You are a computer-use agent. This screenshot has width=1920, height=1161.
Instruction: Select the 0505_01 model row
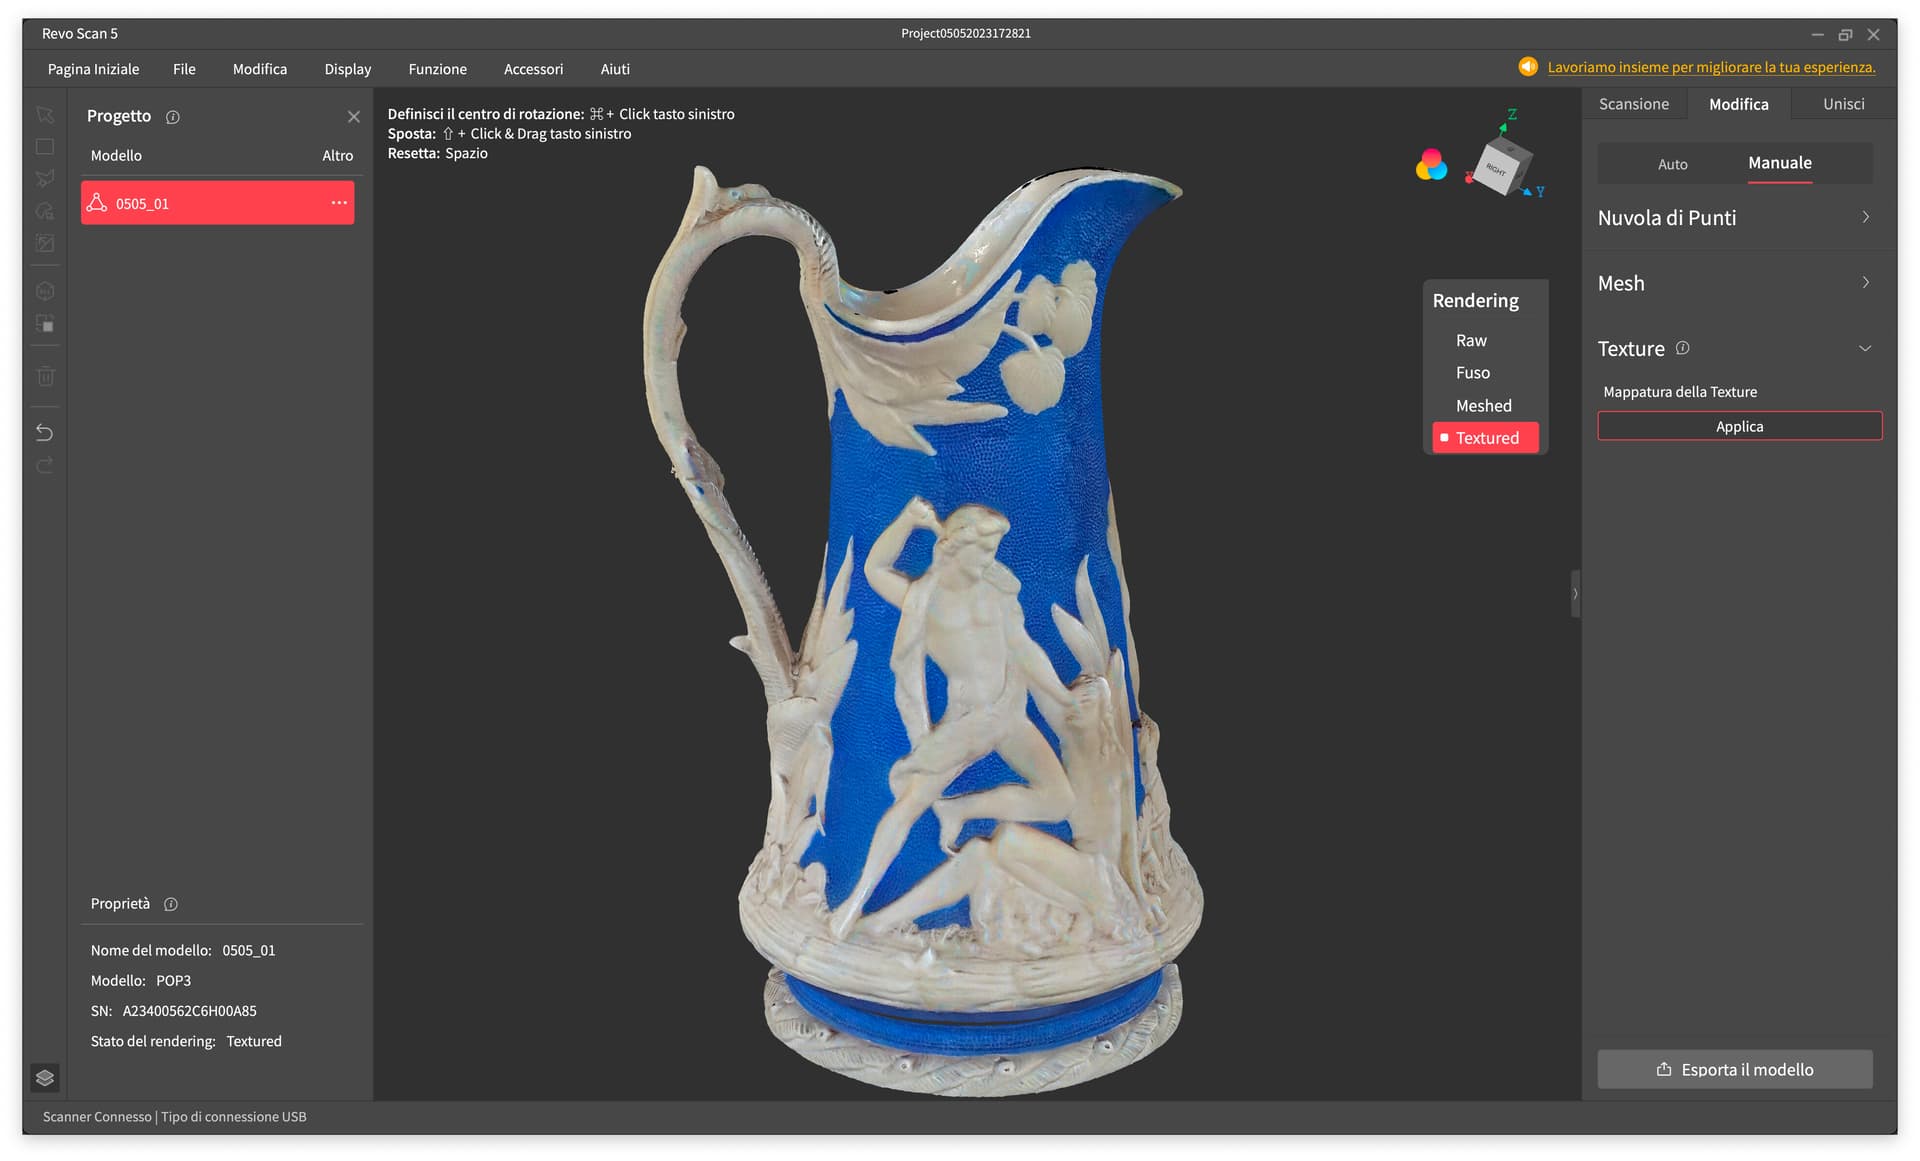pos(218,203)
